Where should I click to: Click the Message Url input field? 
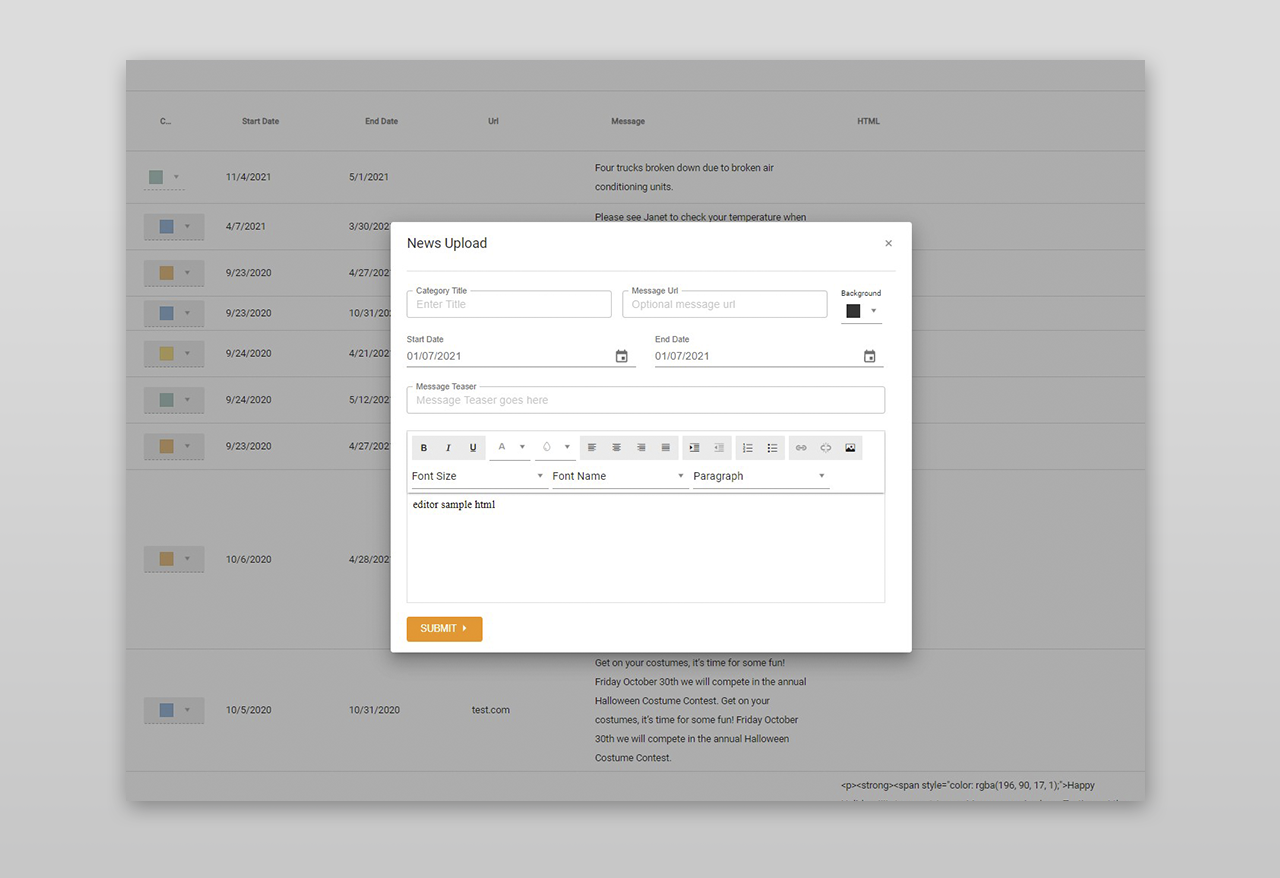(725, 304)
